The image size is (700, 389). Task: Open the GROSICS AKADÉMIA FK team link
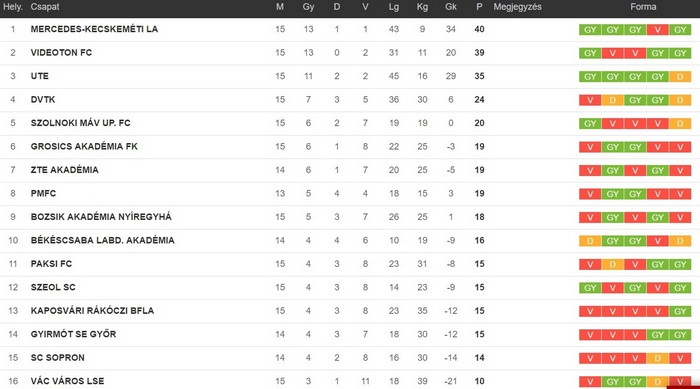tap(84, 146)
